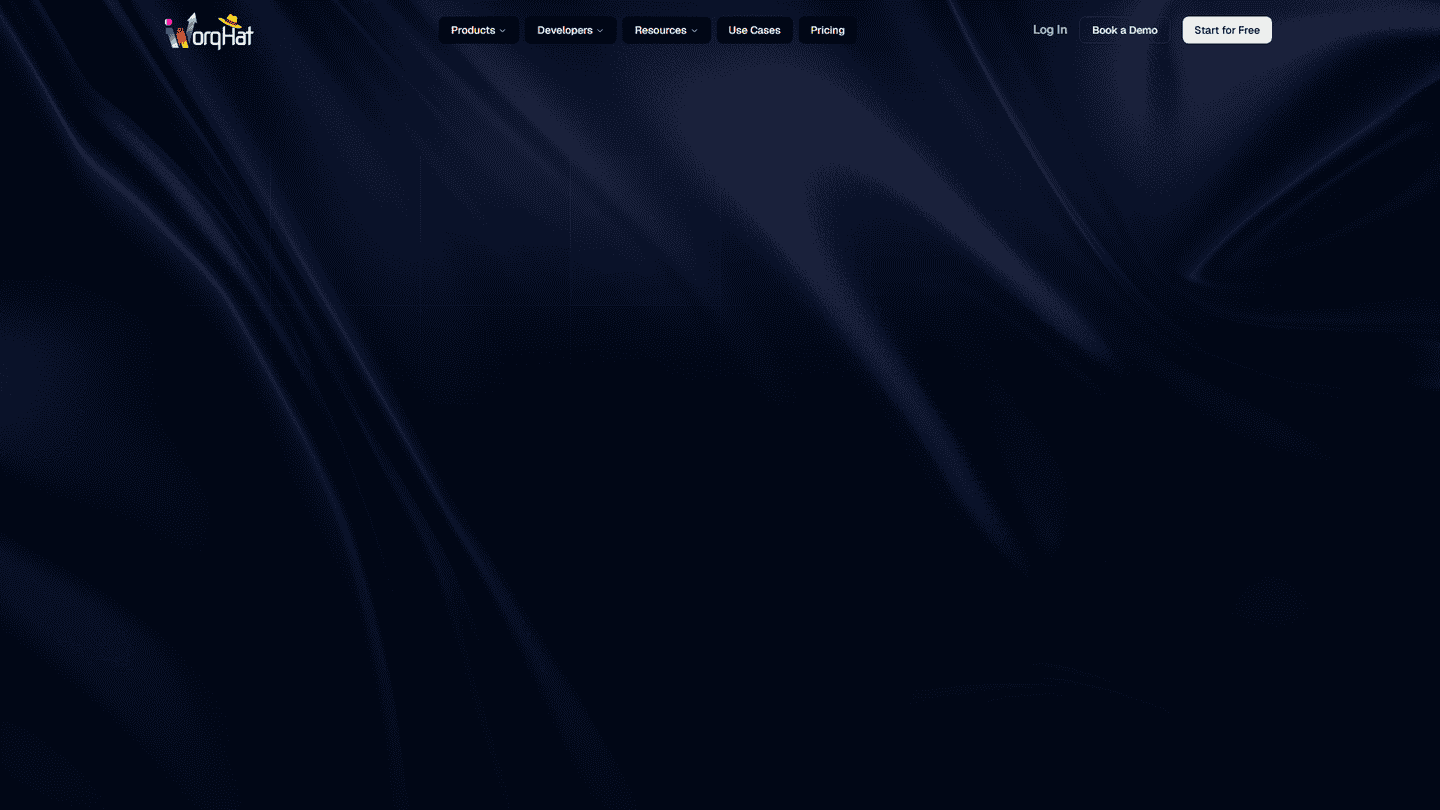Open the Developers menu
This screenshot has width=1440, height=810.
(565, 30)
